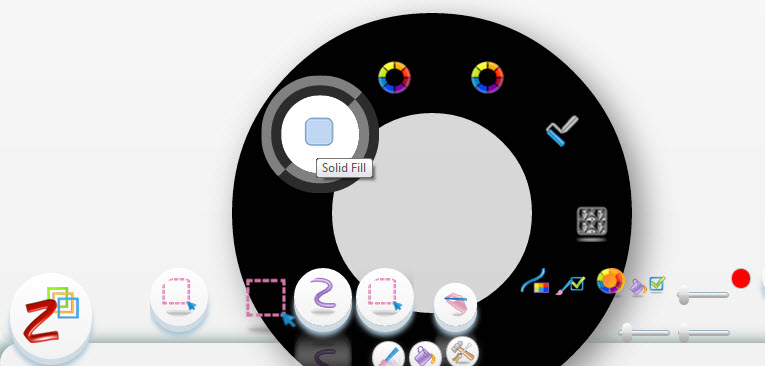Image resolution: width=765 pixels, height=366 pixels.
Task: Select the pink hand holding blue pen tool
Action: click(455, 305)
